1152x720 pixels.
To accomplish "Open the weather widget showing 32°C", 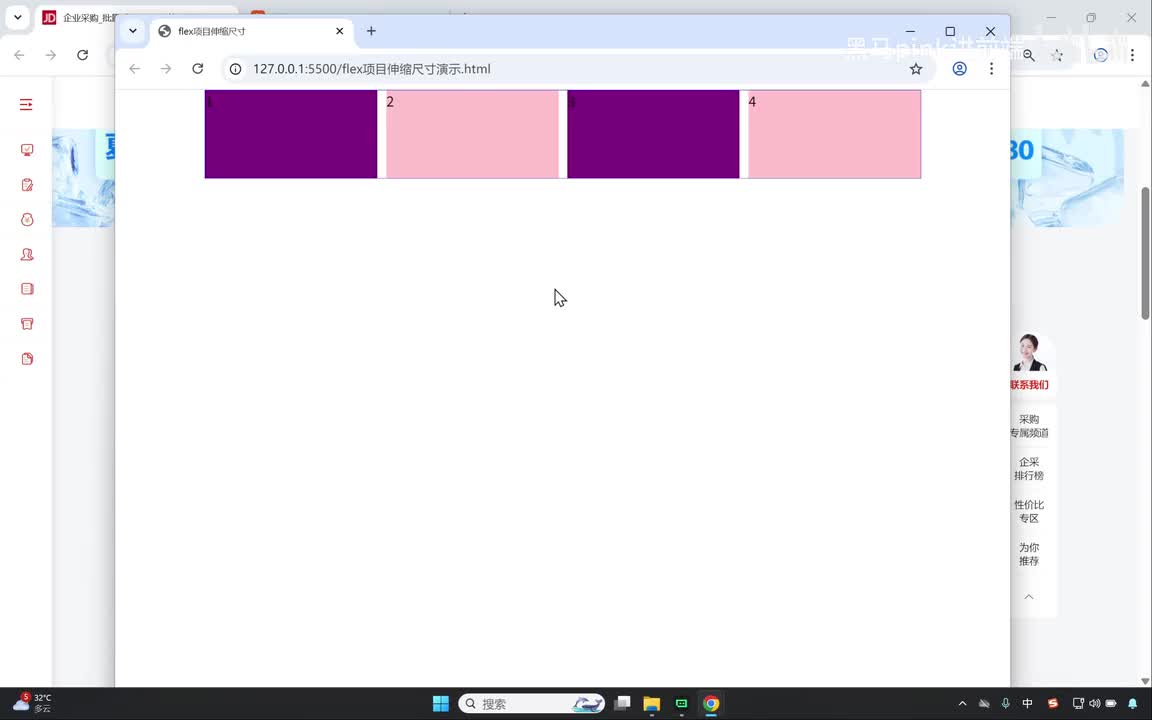I will pyautogui.click(x=32, y=703).
